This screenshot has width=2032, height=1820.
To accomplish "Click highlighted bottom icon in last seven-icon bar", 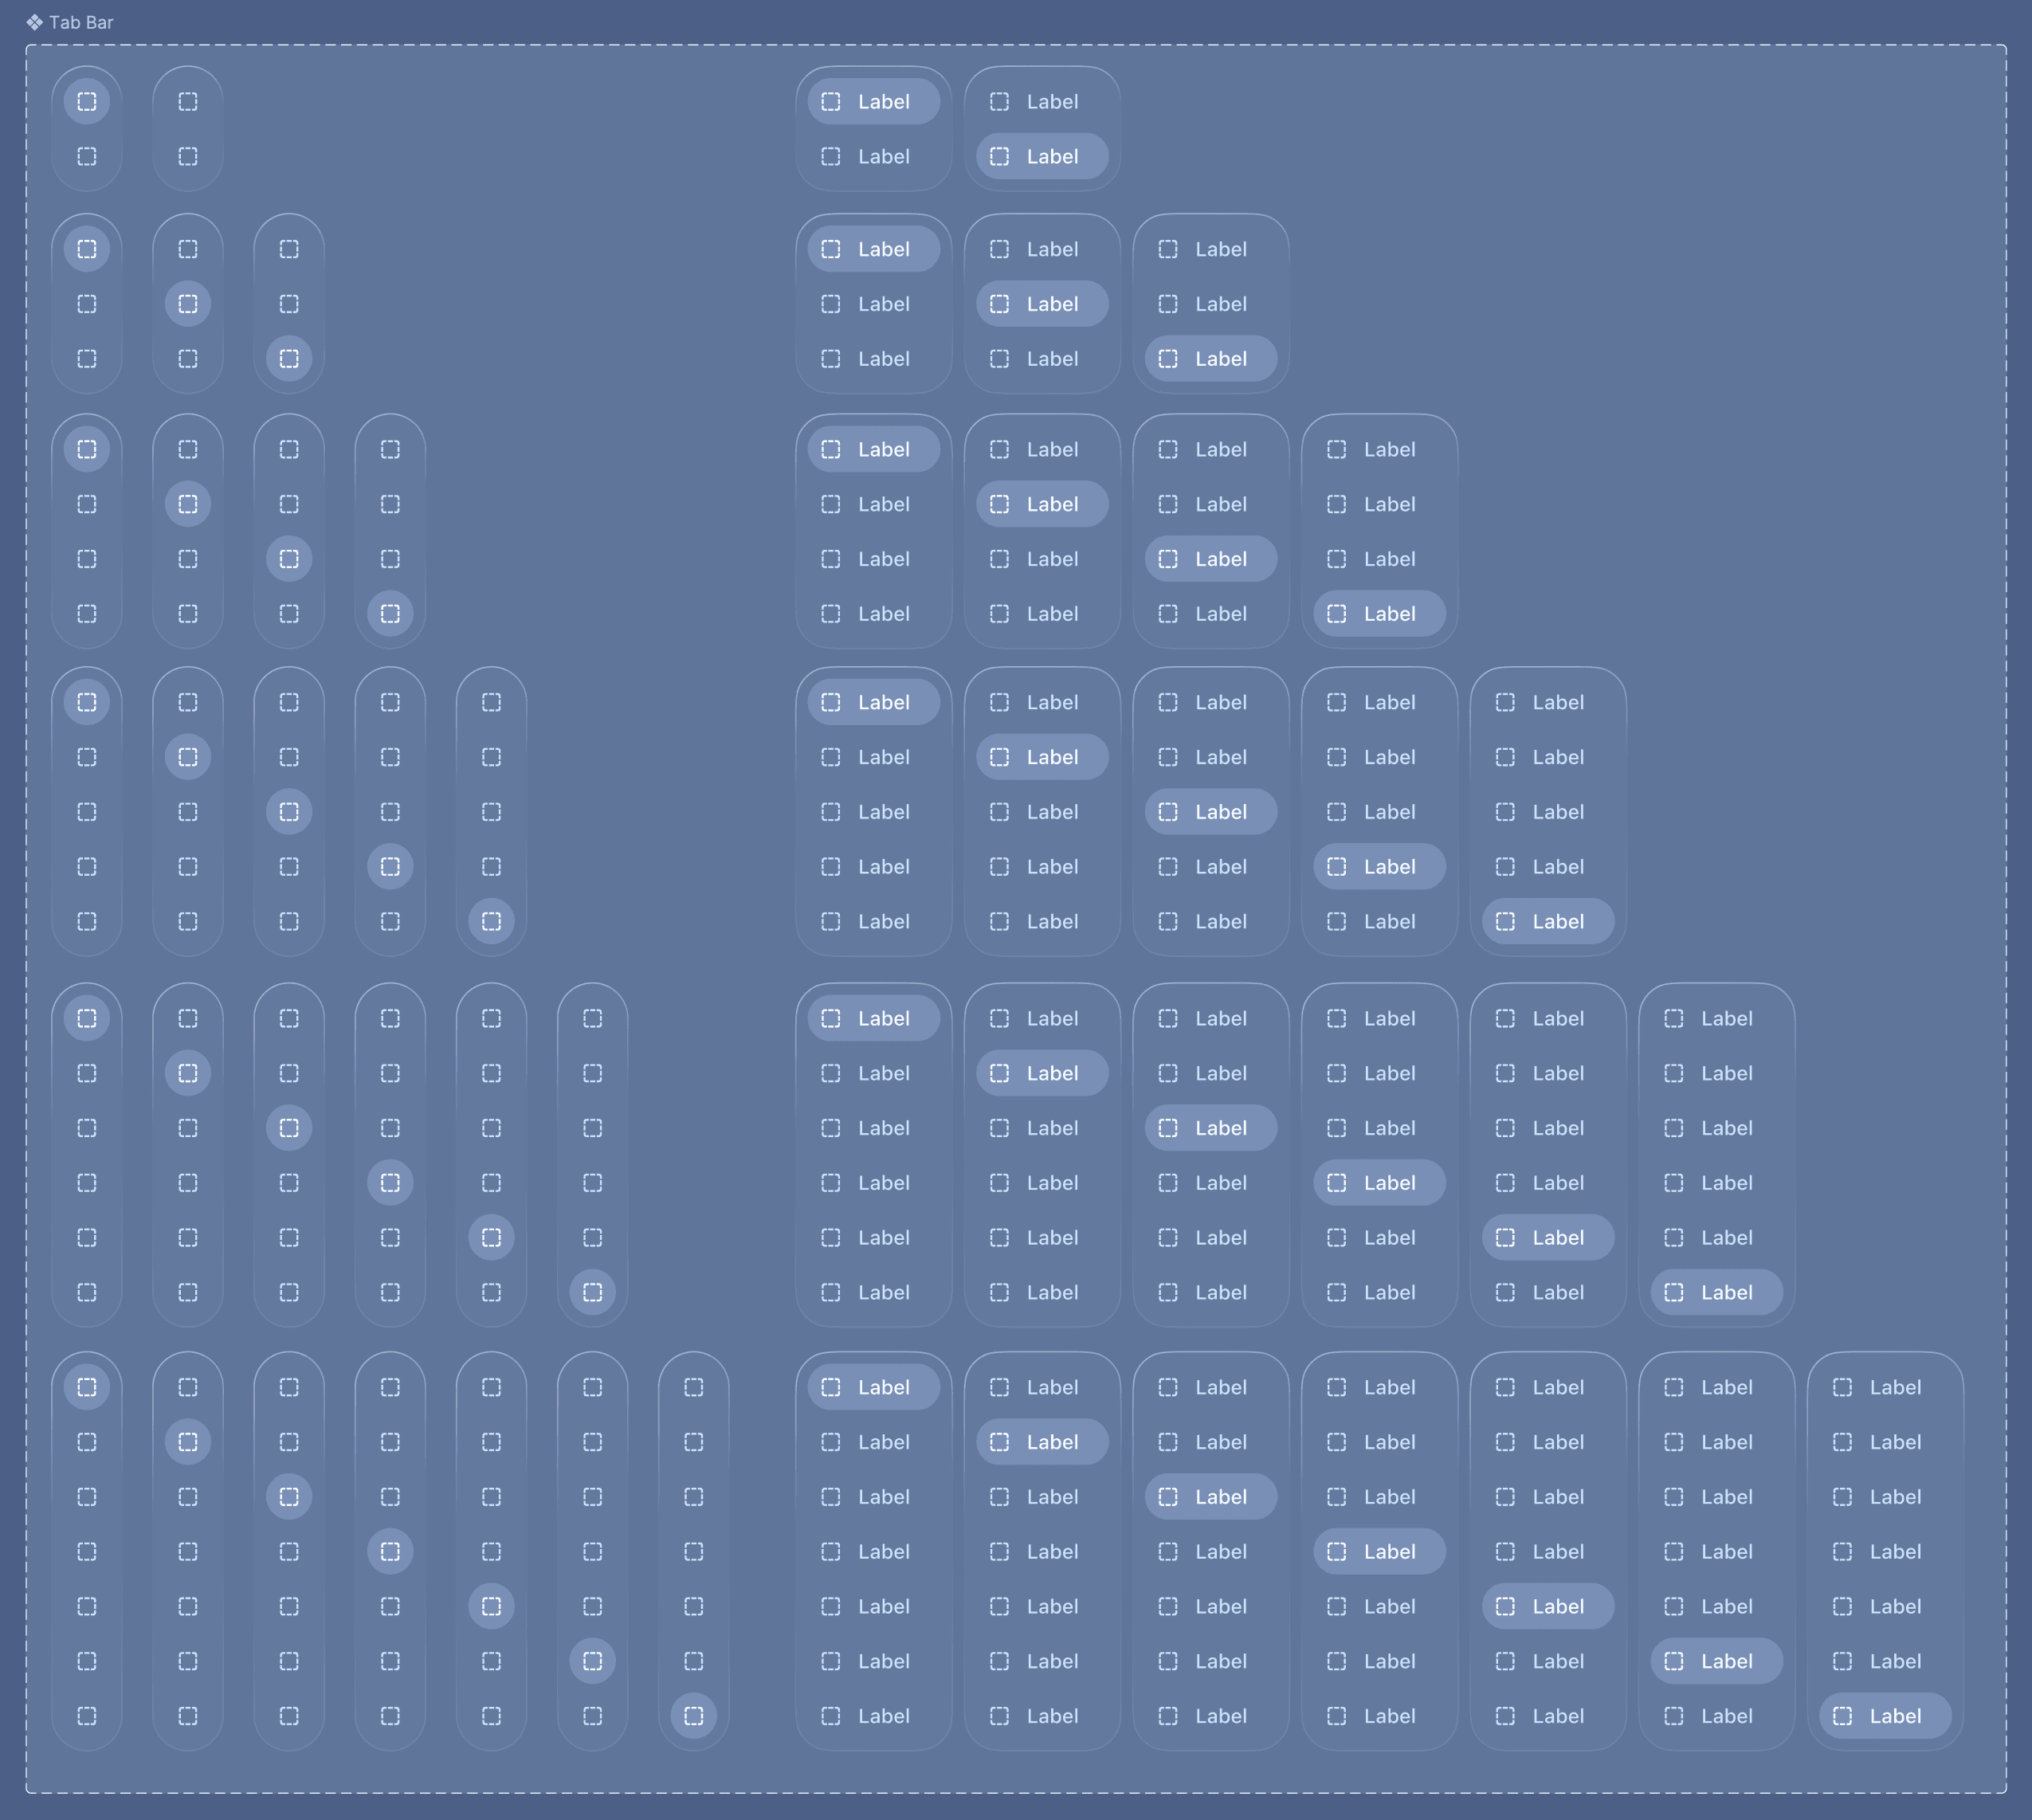I will pyautogui.click(x=693, y=1716).
